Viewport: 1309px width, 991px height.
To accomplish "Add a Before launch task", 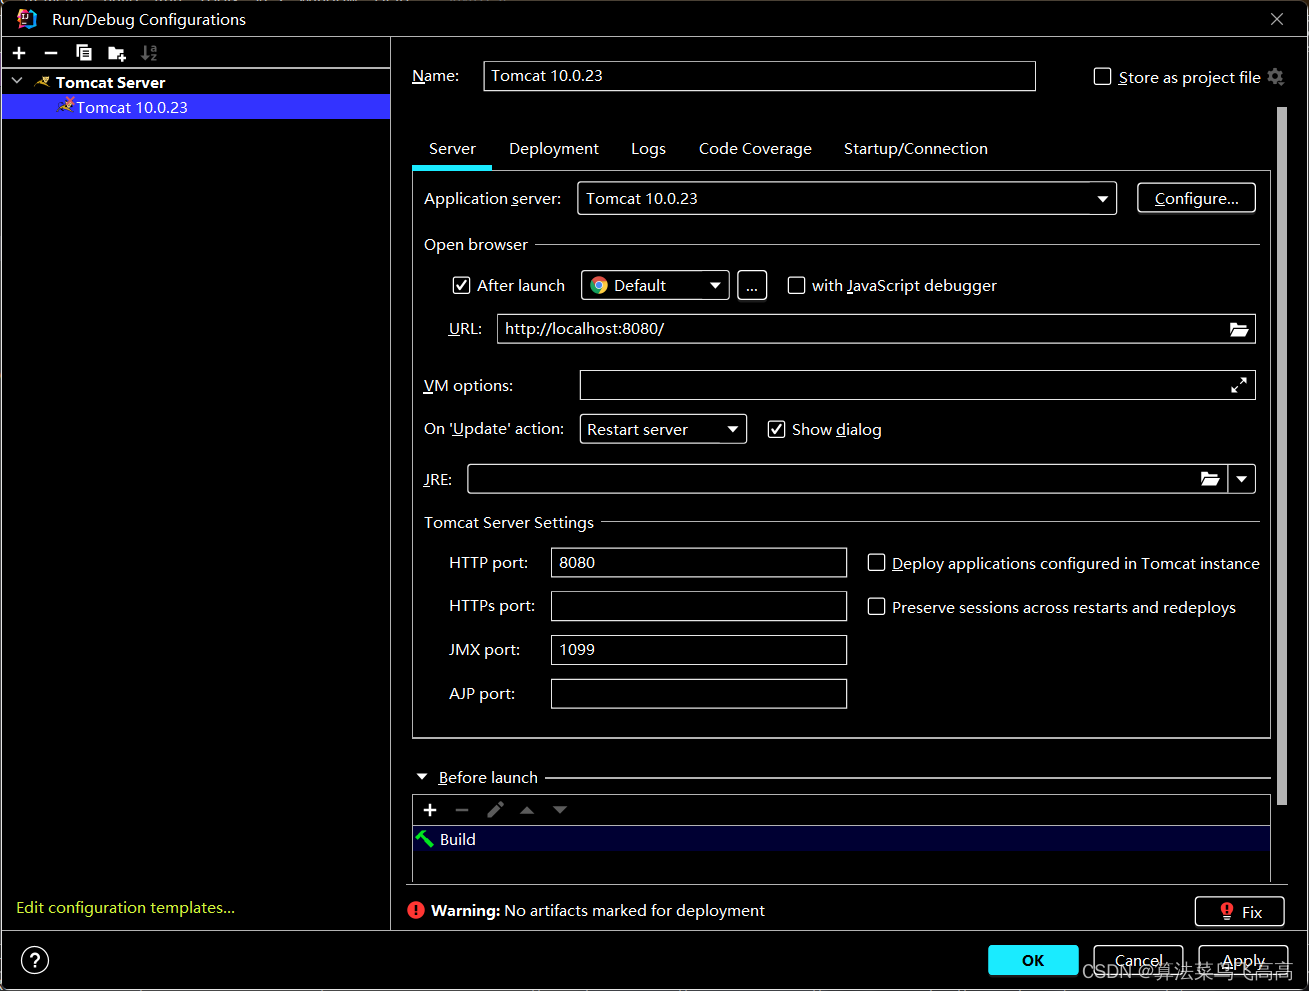I will [x=430, y=810].
